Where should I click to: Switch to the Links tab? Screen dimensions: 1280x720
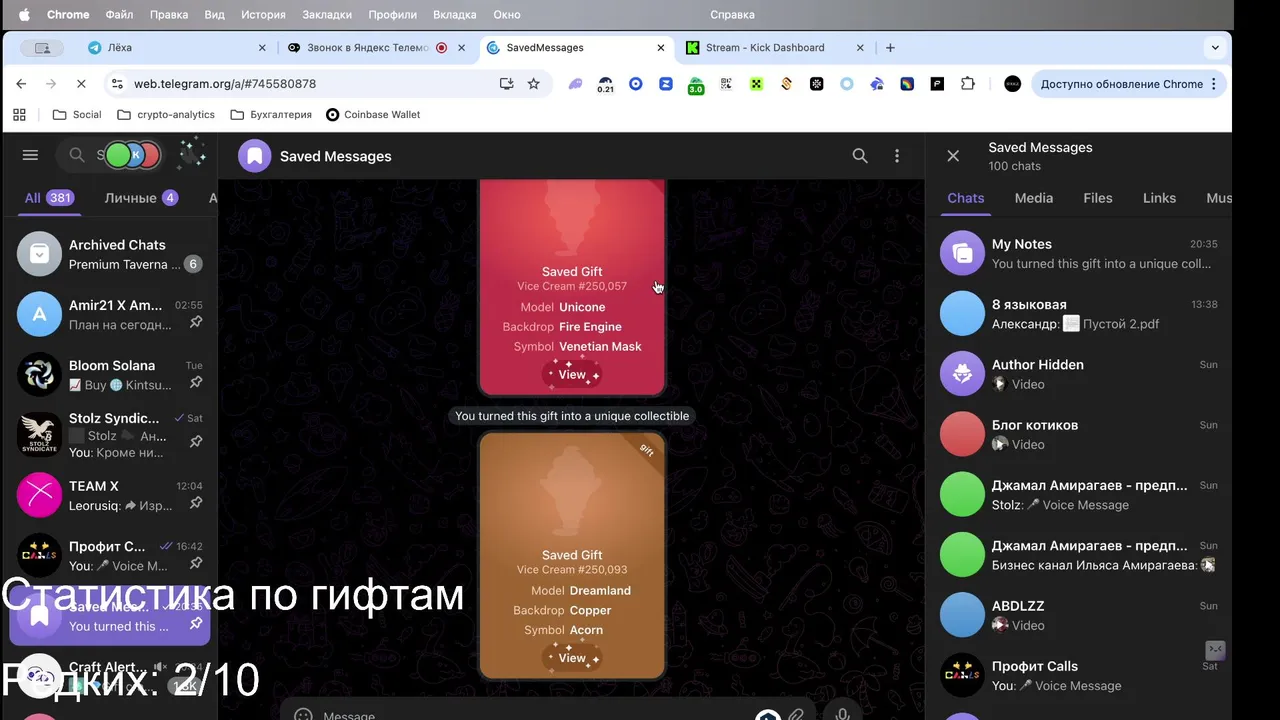1159,198
